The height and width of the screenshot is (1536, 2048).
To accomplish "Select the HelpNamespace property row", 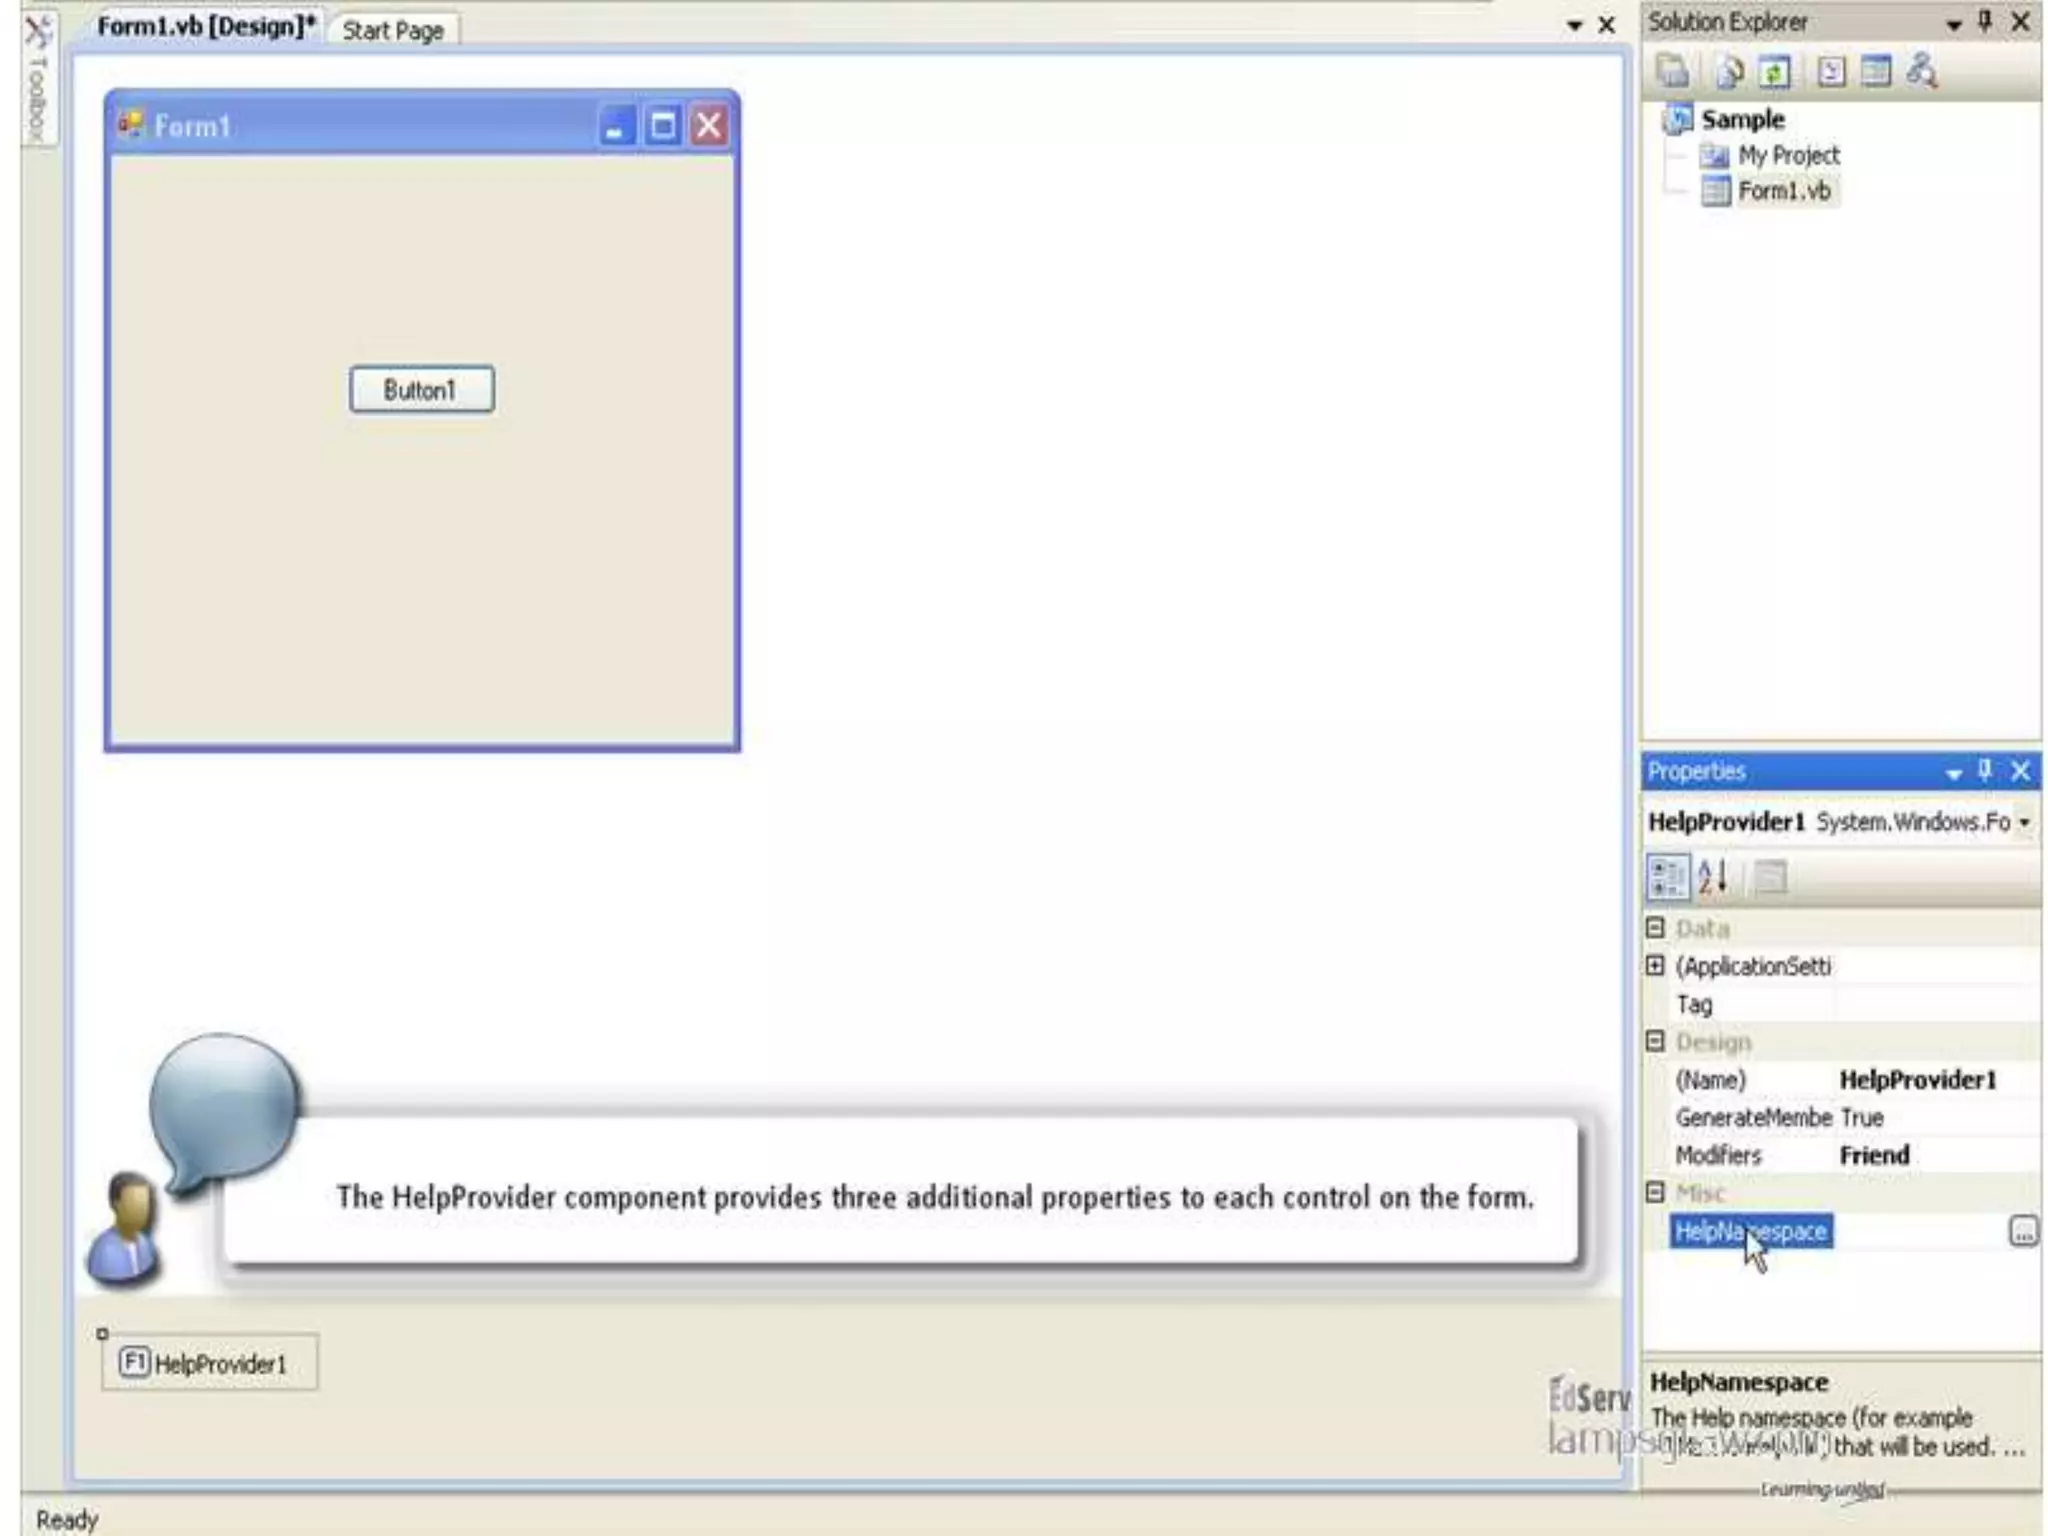I will [1751, 1231].
